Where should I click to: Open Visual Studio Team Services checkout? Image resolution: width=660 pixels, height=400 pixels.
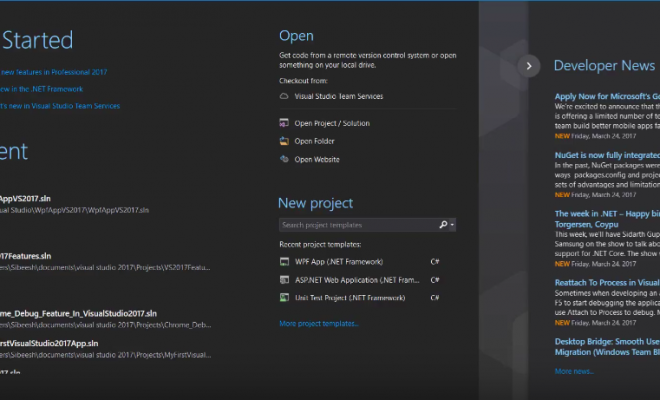pos(339,96)
